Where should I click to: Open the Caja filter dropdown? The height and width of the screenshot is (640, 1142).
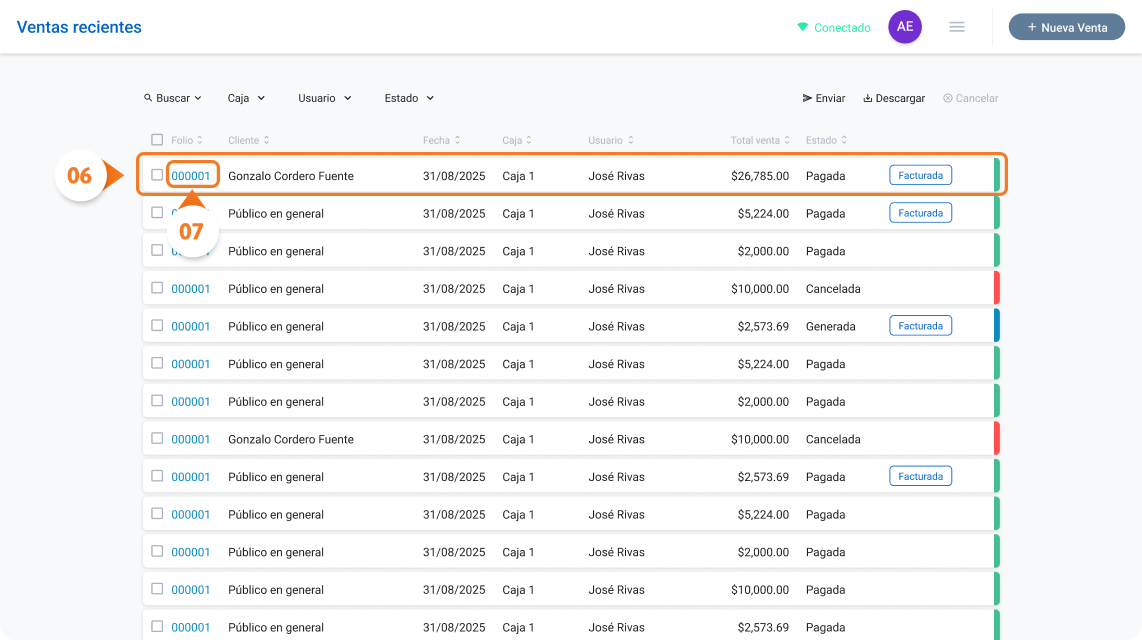(x=246, y=98)
